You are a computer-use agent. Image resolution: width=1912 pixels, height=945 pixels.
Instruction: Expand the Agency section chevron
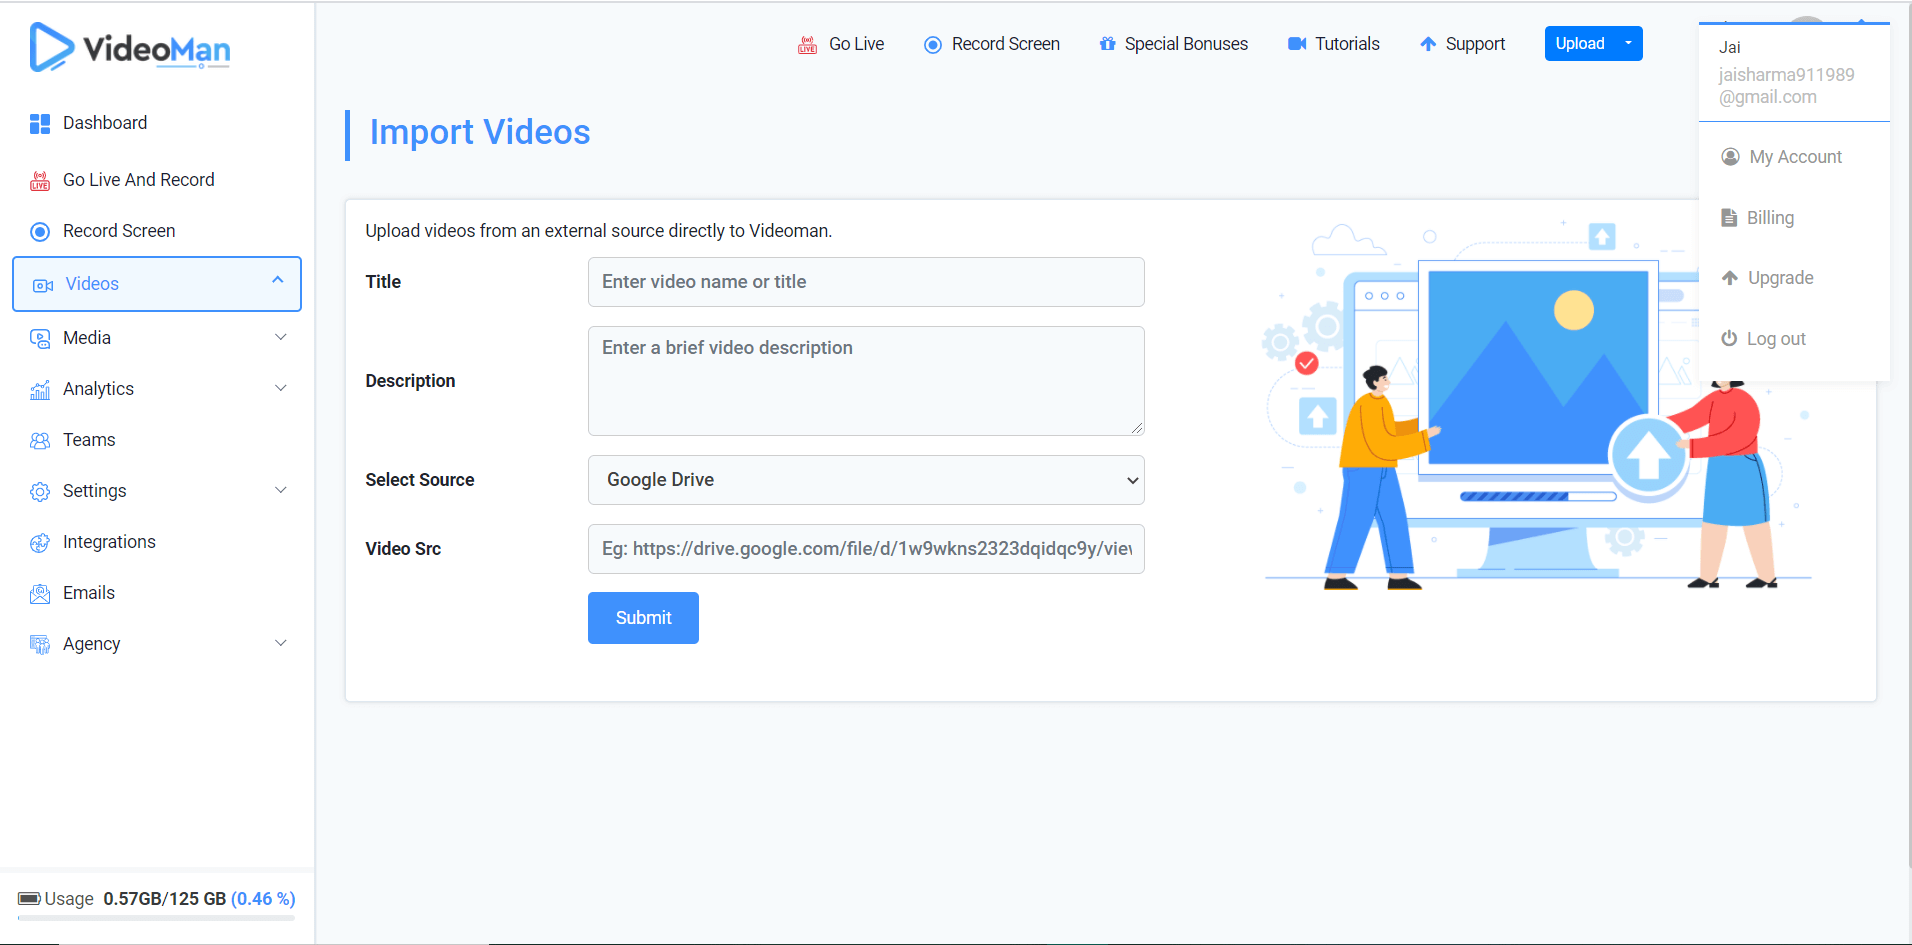281,643
